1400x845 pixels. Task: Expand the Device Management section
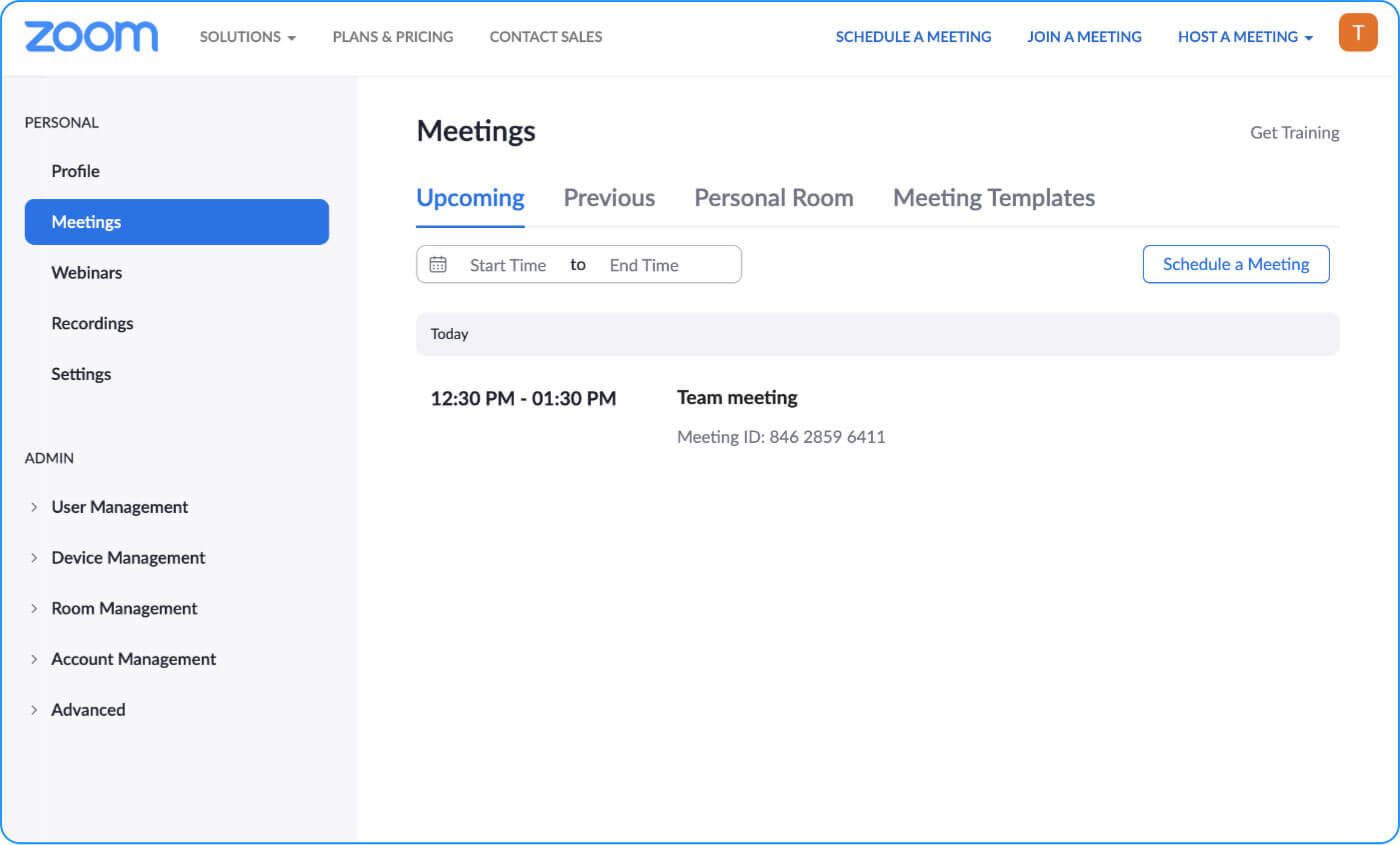128,558
